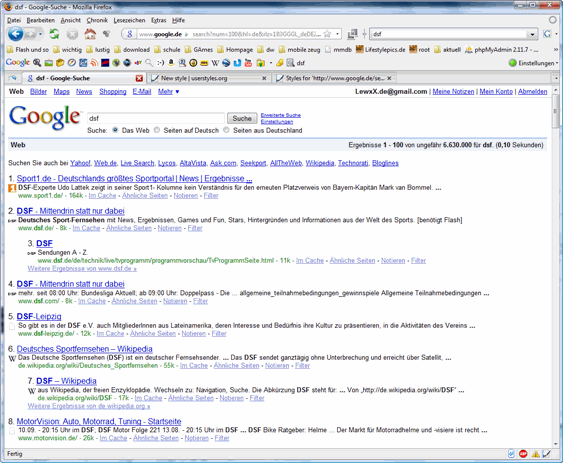Open the Lesezeichen menu
The image size is (563, 463).
click(x=129, y=20)
